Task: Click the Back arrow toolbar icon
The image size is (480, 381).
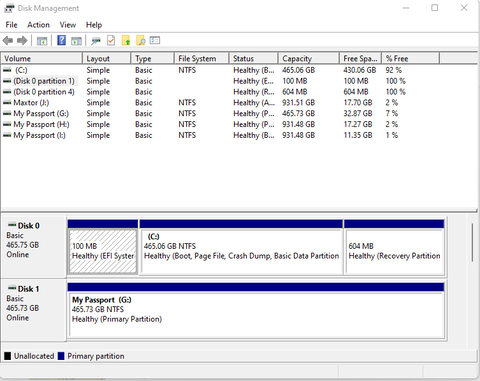Action: (x=8, y=41)
